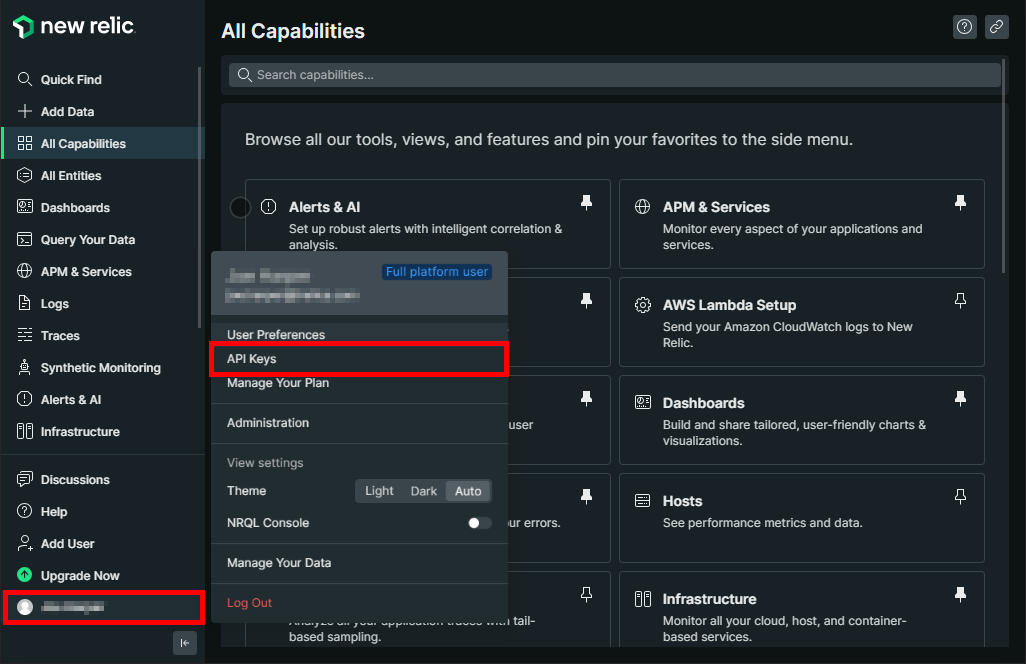Unpin the Dashboards capability card
The height and width of the screenshot is (664, 1026).
961,398
